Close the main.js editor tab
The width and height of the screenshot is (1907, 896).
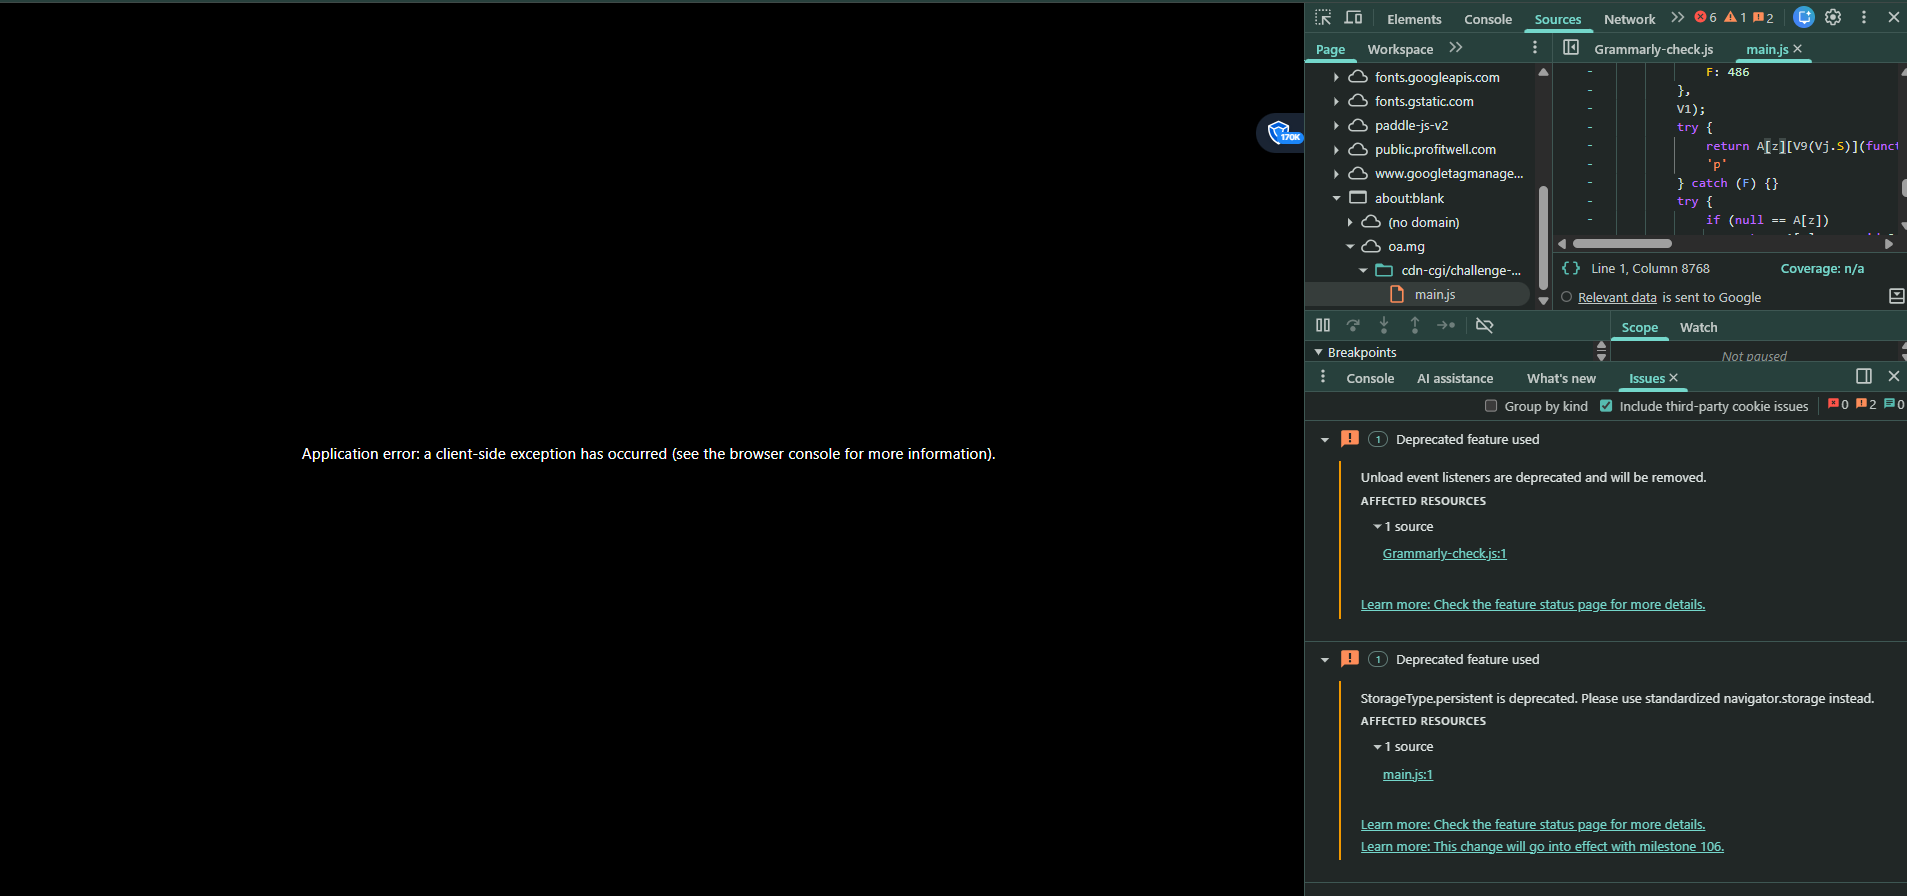(x=1798, y=48)
